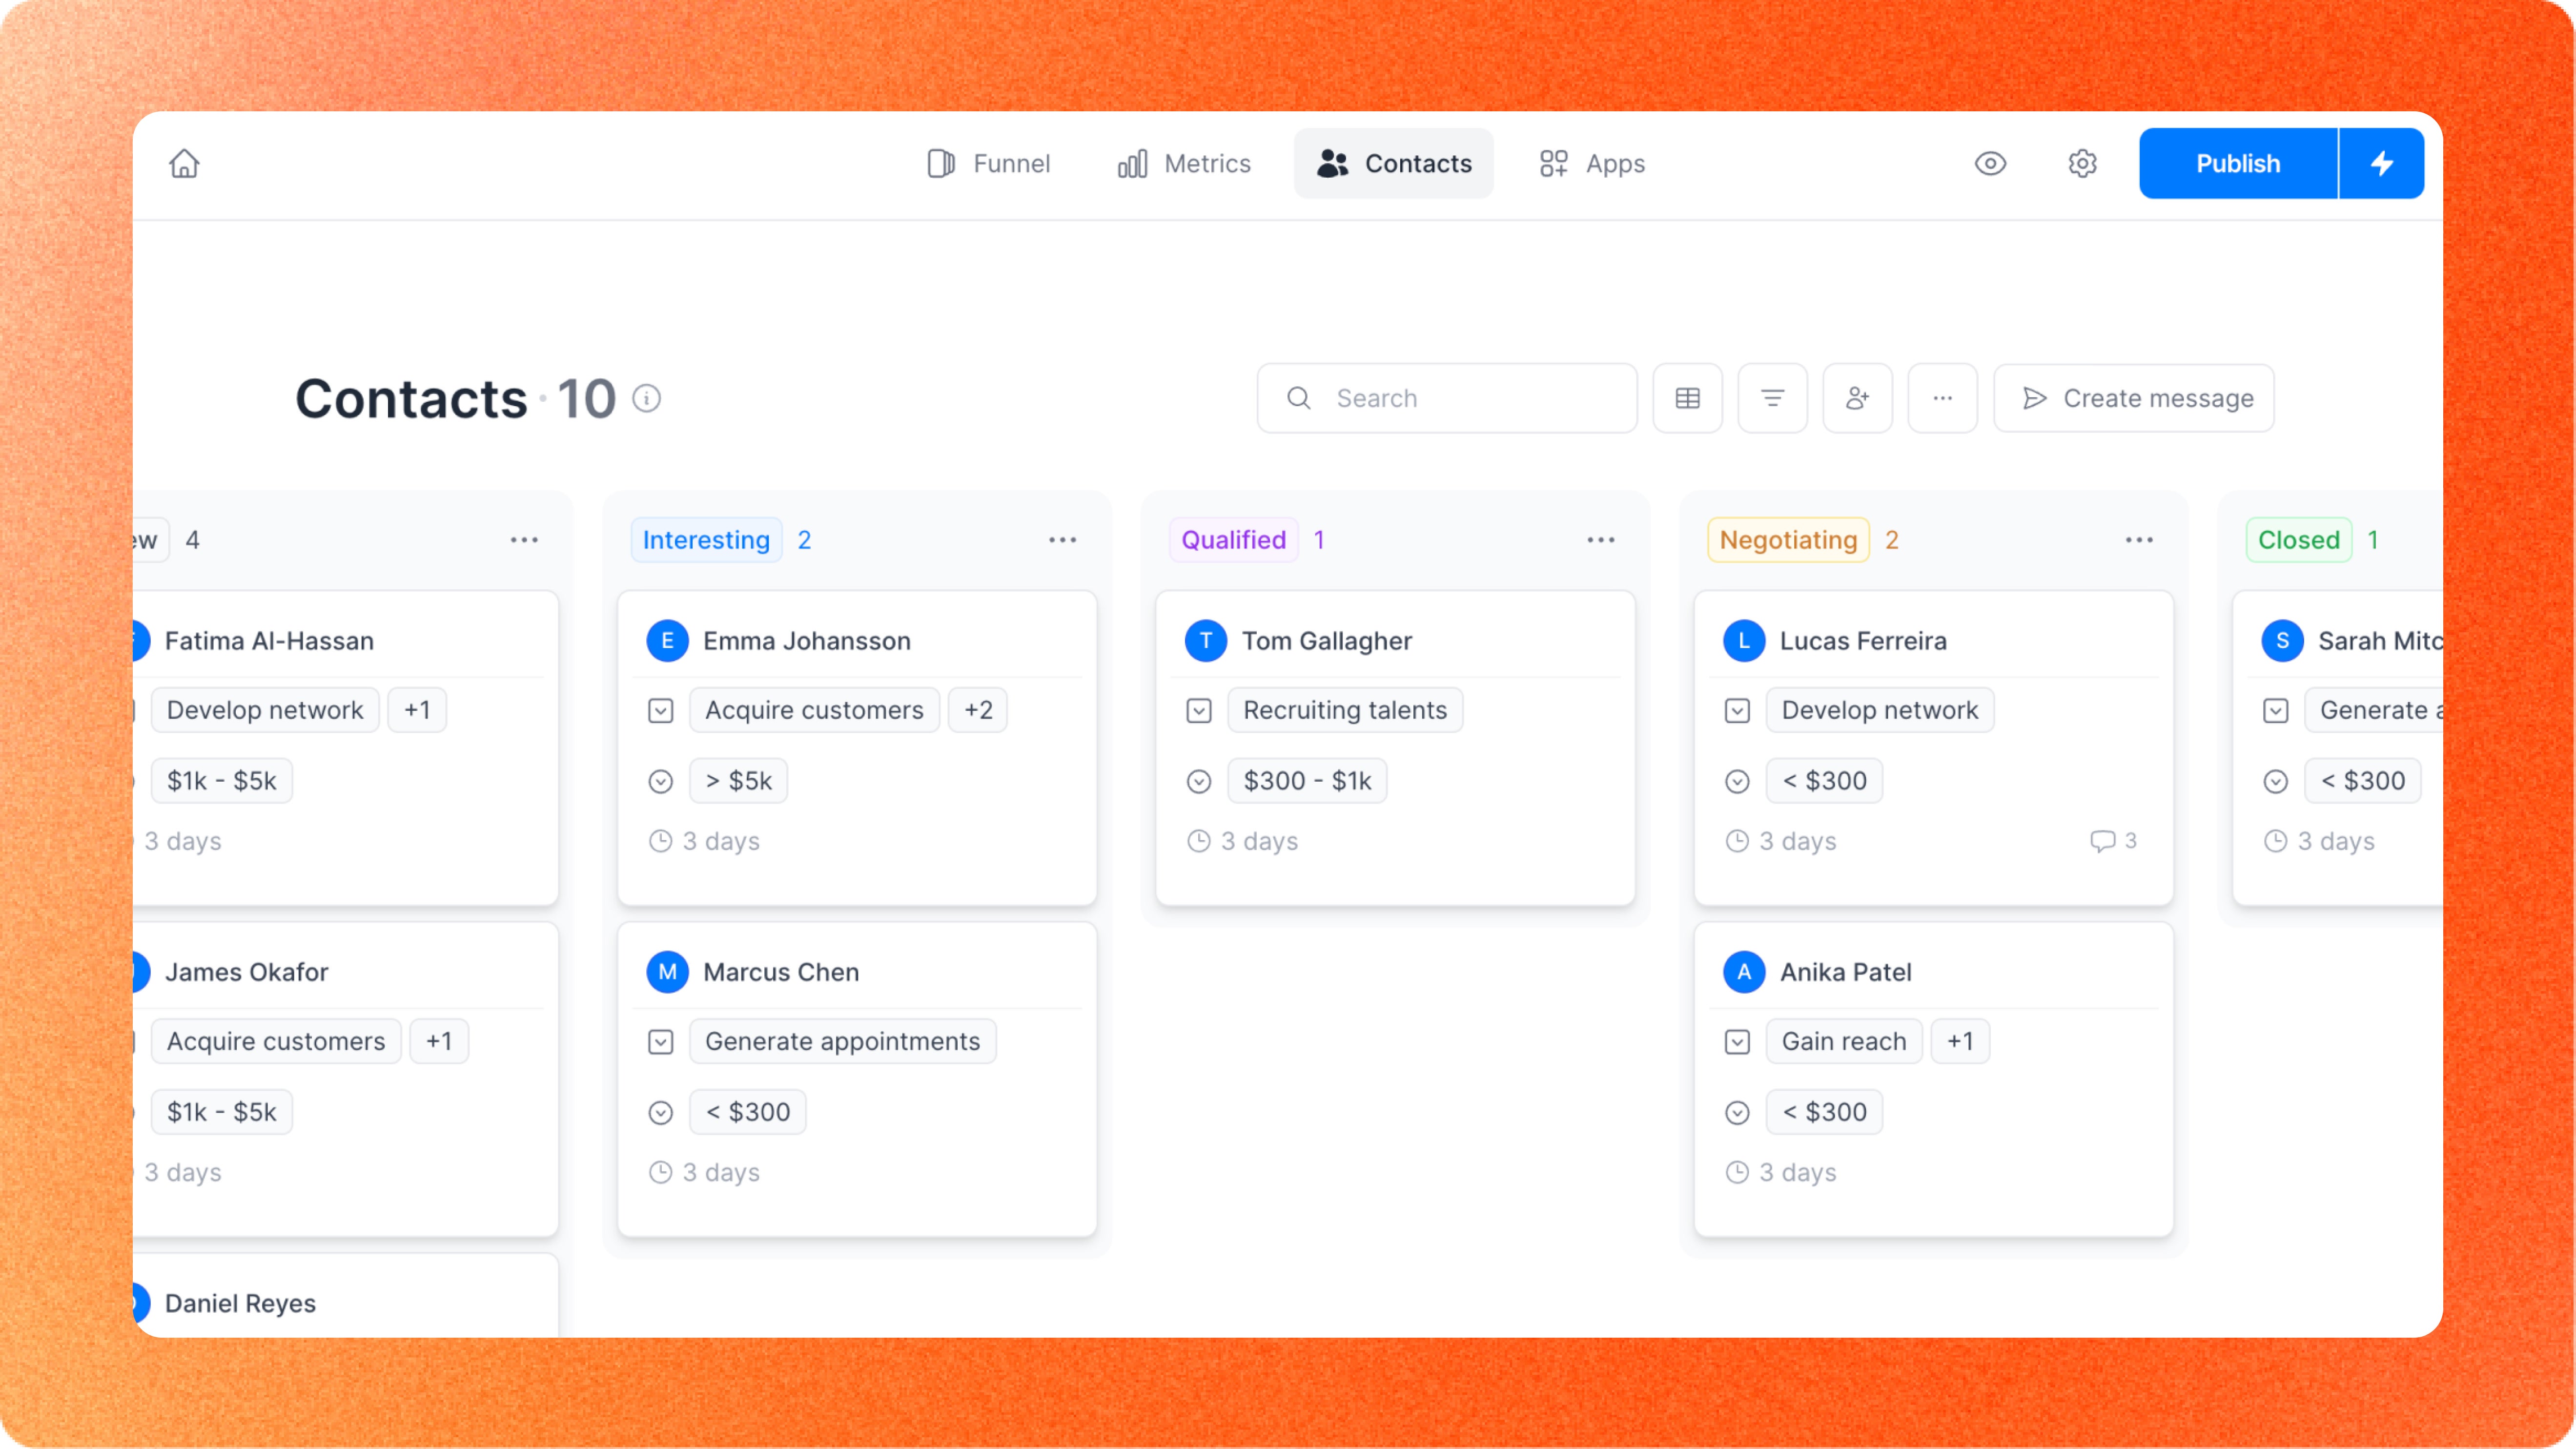Click Anika Patel's avatar
This screenshot has height=1449, width=2576.
pos(1744,972)
